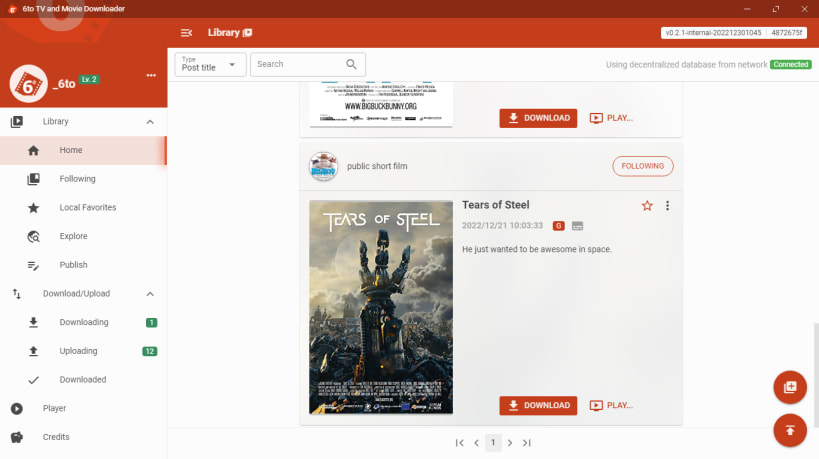Click the Local Favorites star icon
The height and width of the screenshot is (459, 819).
pyautogui.click(x=33, y=208)
